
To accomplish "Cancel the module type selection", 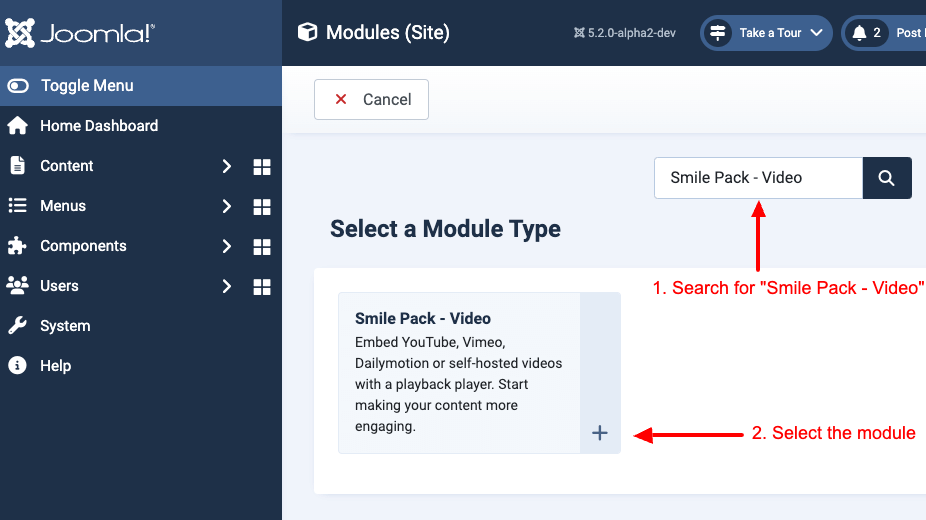I will pos(371,99).
